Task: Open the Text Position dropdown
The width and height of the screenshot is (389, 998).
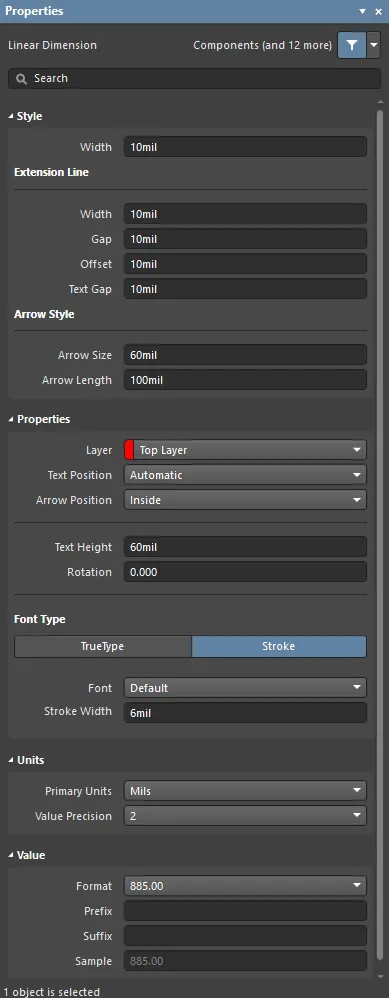Action: (x=245, y=475)
